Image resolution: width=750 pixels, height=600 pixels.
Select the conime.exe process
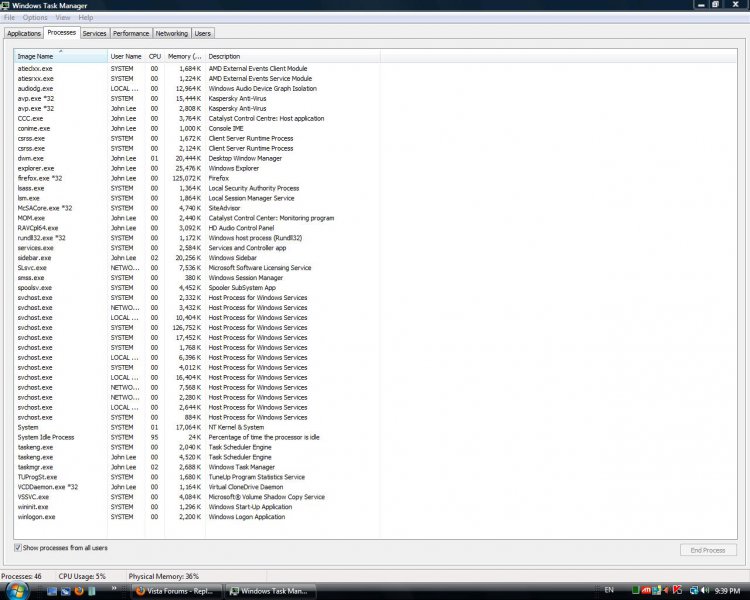tap(197, 128)
